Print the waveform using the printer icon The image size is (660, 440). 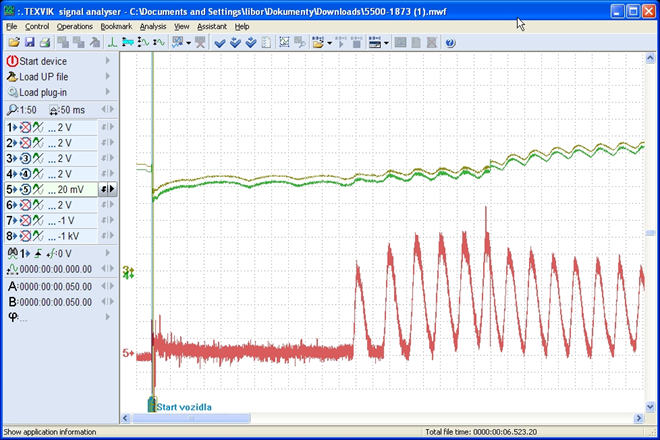(x=45, y=43)
